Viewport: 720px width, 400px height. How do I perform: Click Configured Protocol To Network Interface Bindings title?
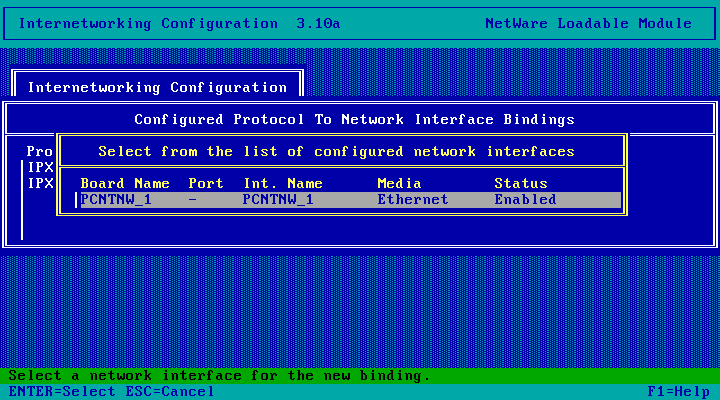354,119
